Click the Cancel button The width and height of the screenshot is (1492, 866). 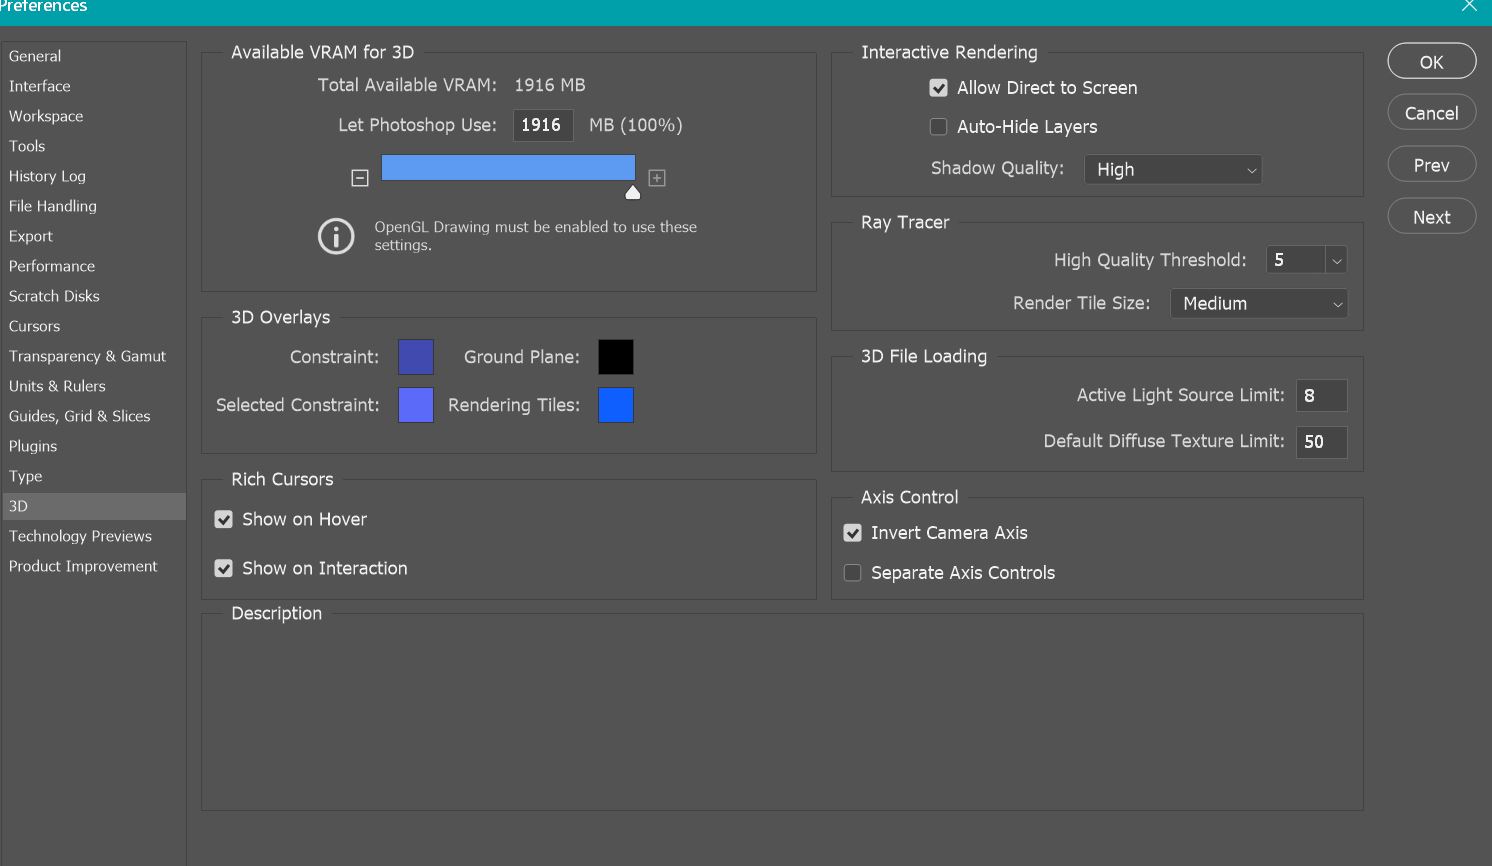click(1432, 113)
